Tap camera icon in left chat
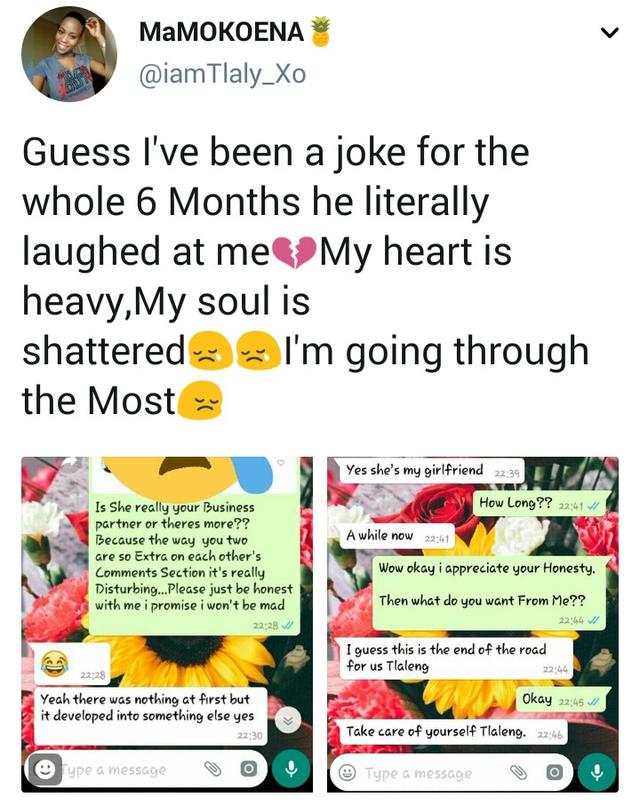The image size is (640, 805). 248,770
